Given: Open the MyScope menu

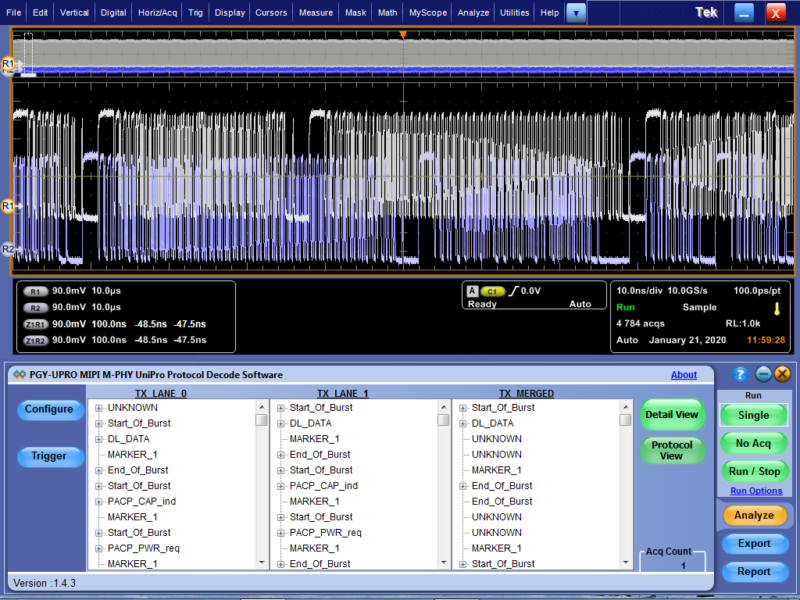Looking at the screenshot, I should pyautogui.click(x=430, y=13).
